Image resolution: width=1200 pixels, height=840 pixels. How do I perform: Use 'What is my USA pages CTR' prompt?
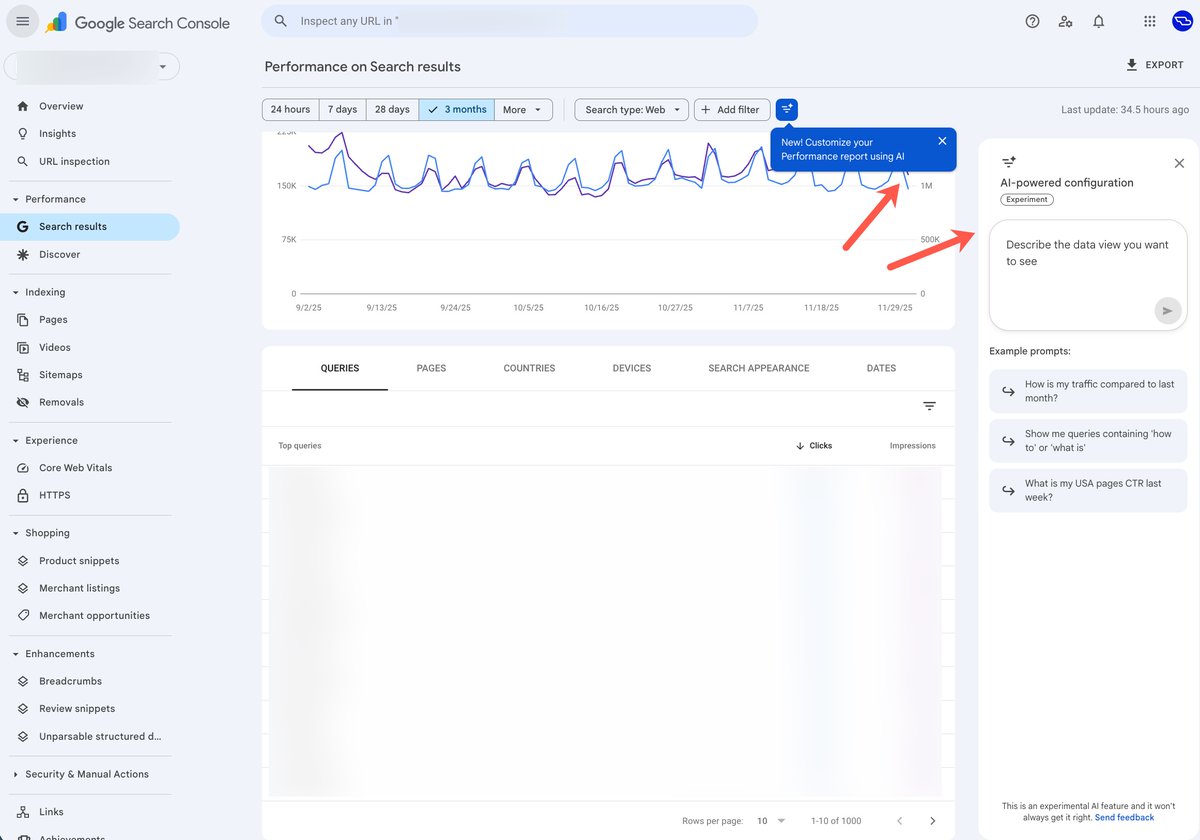[1088, 490]
